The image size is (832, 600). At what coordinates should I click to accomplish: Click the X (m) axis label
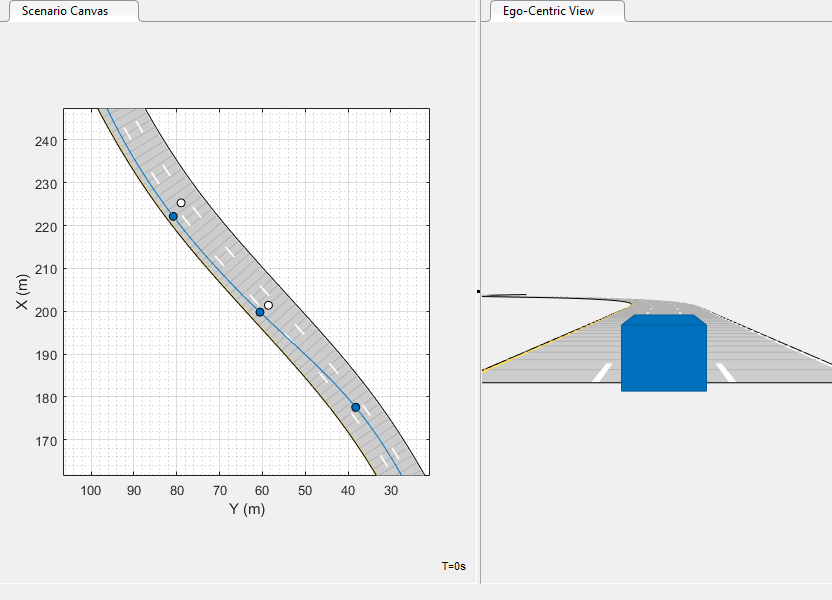coord(21,292)
